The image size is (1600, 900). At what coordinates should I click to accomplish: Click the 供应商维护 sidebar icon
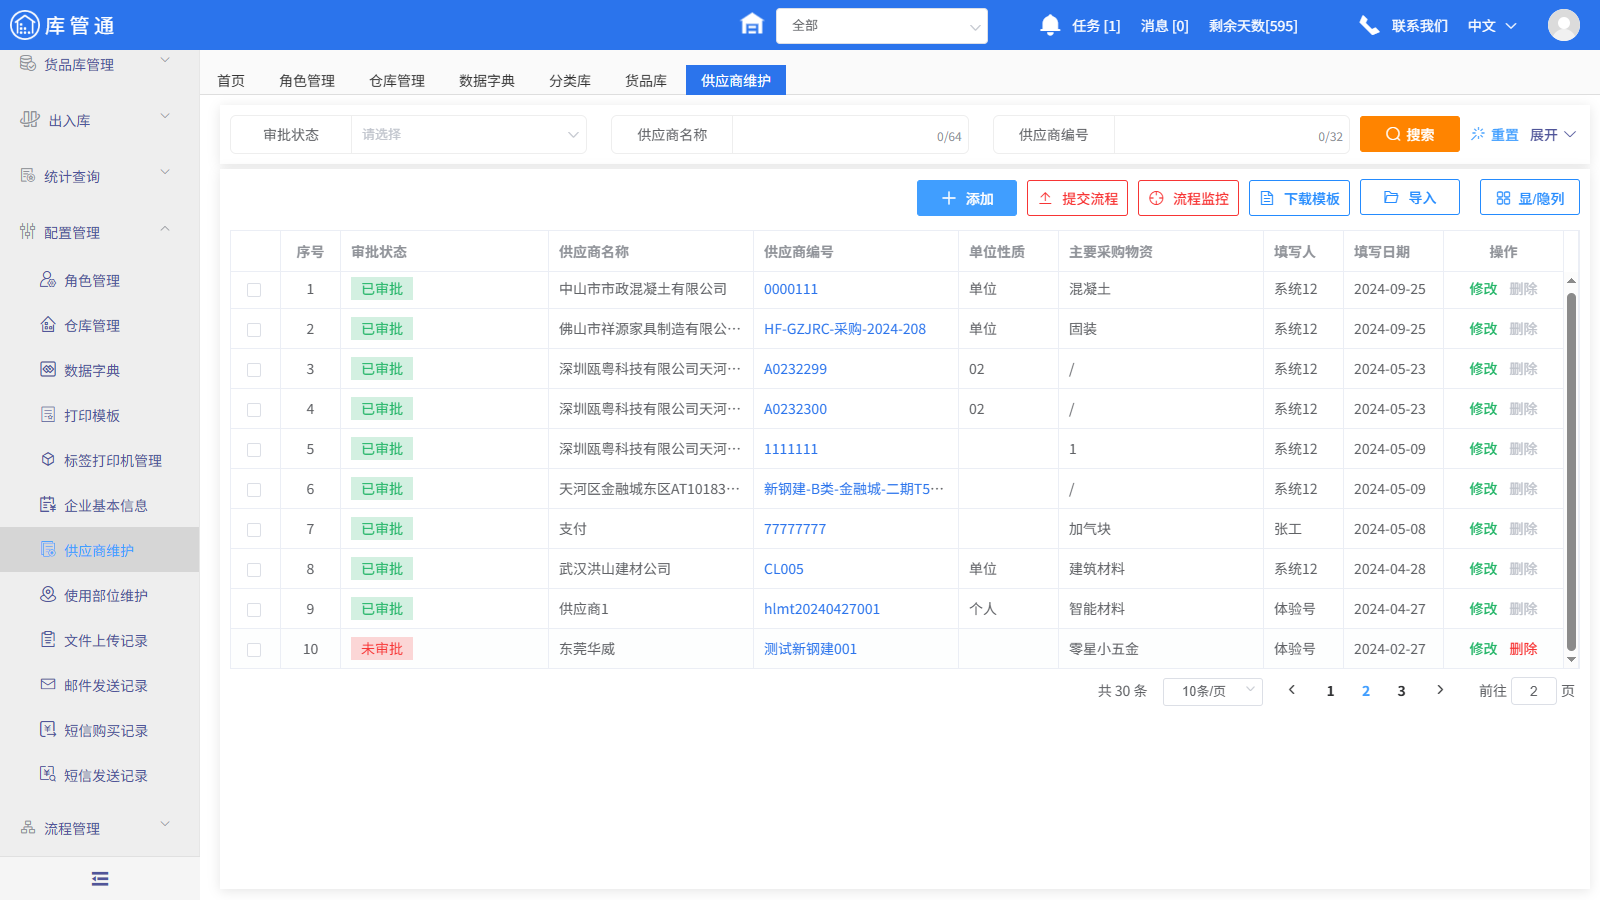[x=48, y=550]
